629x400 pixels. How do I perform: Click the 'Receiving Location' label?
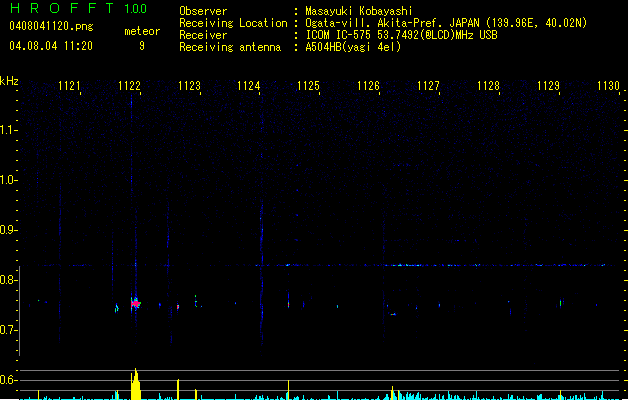coord(233,23)
